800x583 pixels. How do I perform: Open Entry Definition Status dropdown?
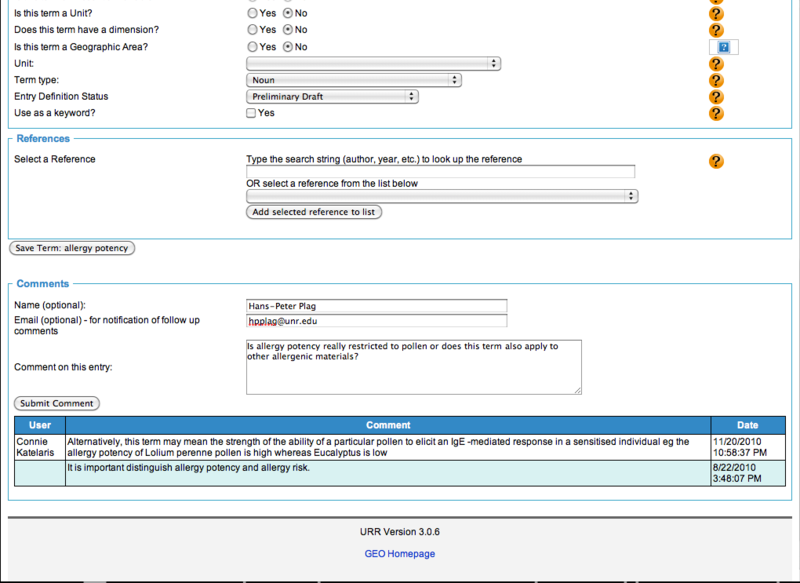(332, 97)
